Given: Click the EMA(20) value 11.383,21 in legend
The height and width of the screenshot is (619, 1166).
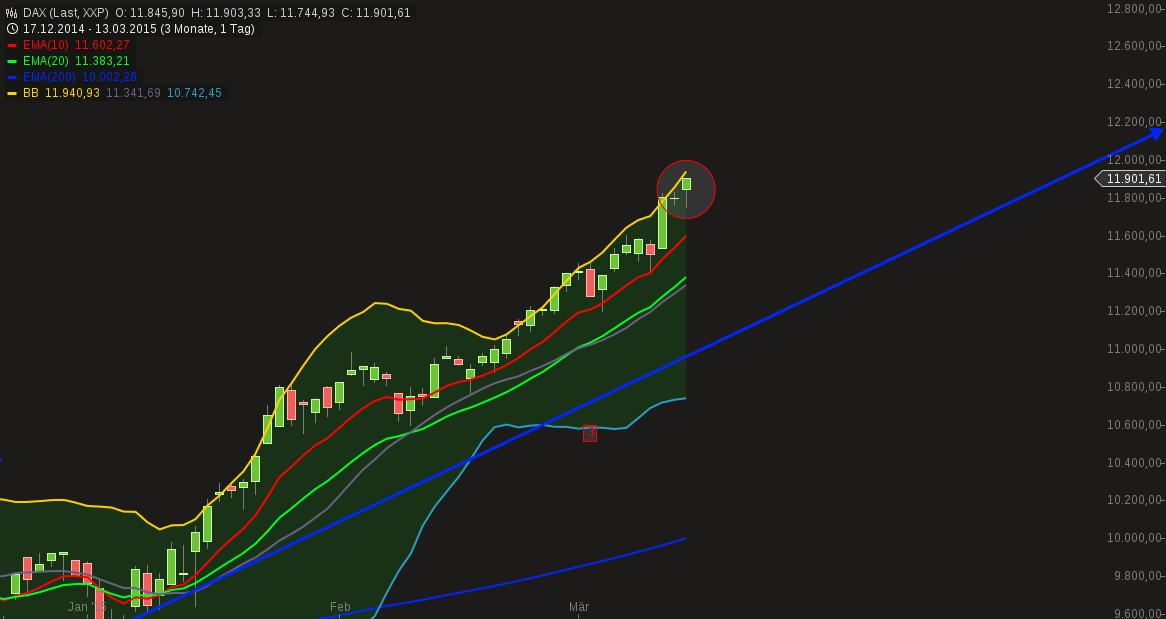Looking at the screenshot, I should coord(100,61).
